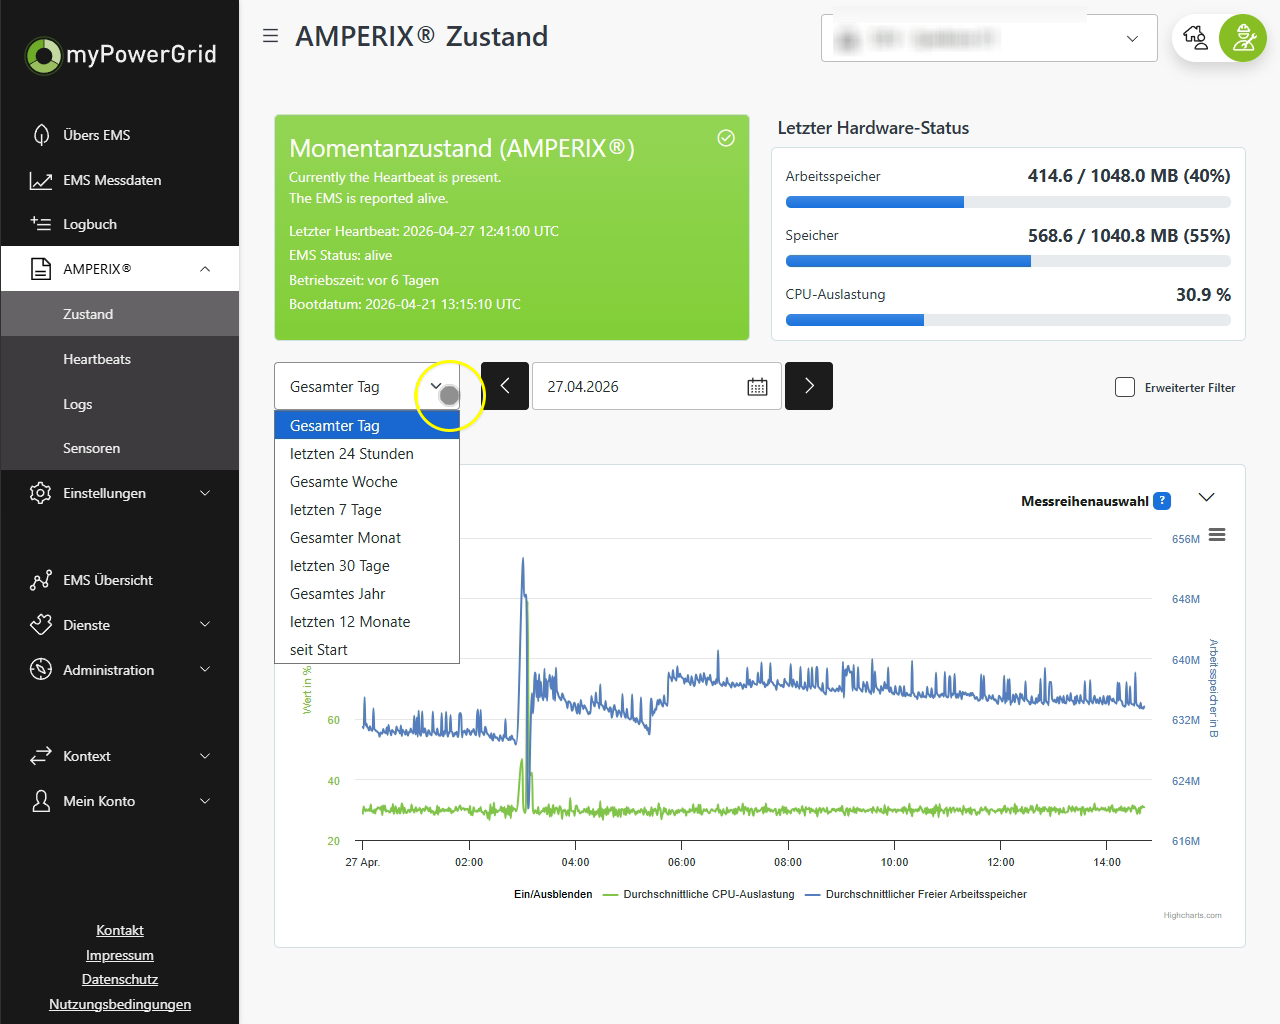Image resolution: width=1280 pixels, height=1024 pixels.
Task: Click the date field 27.04.2026
Action: point(656,386)
